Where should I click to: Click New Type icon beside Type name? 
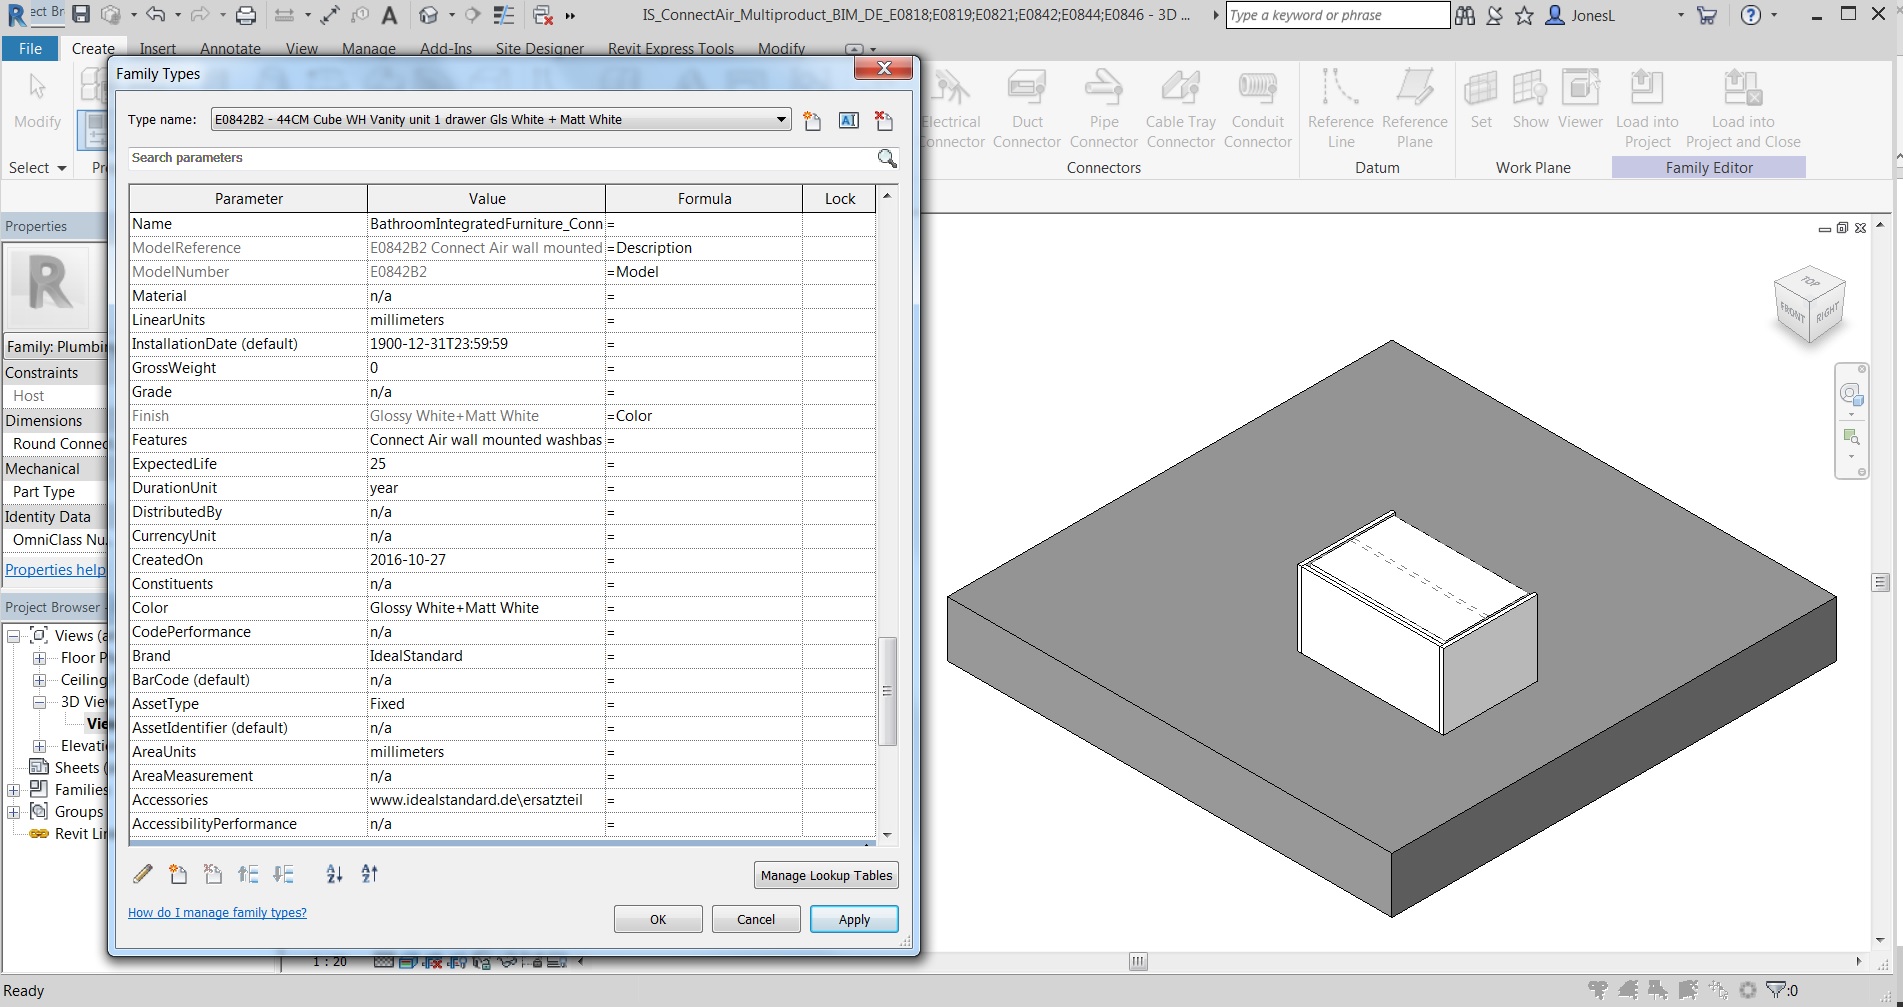tap(812, 121)
